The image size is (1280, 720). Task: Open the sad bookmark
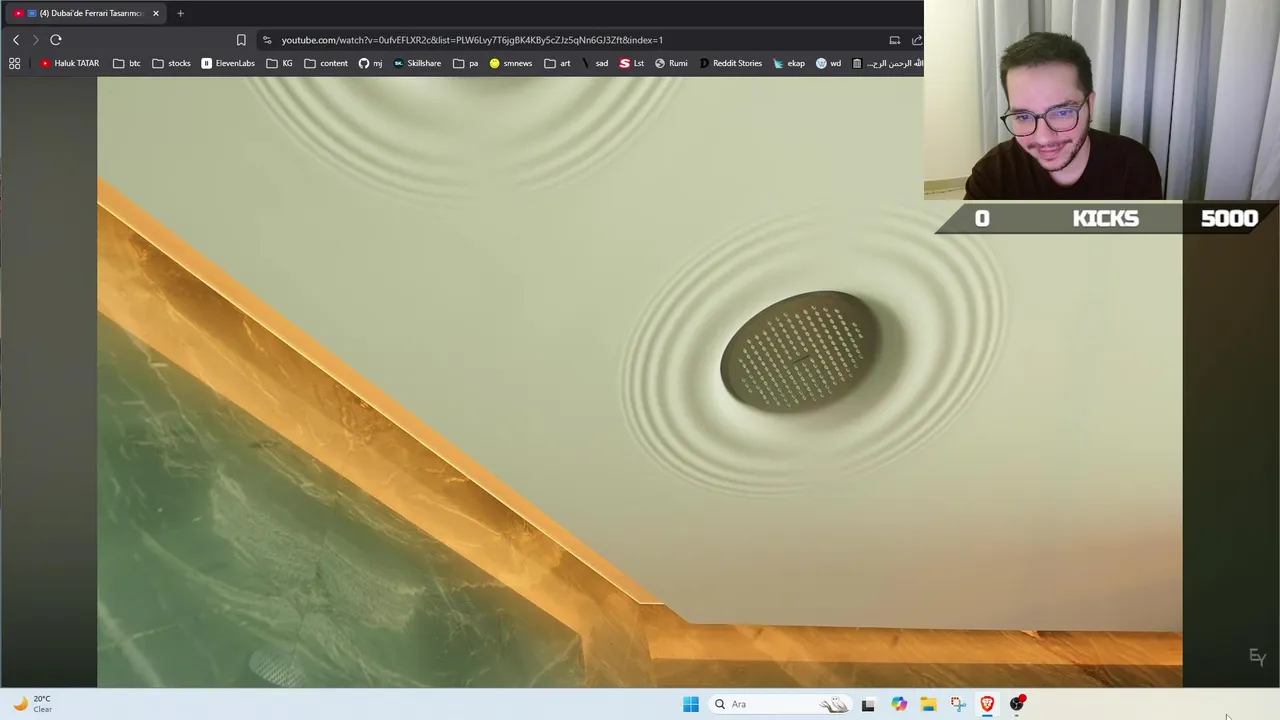[595, 63]
